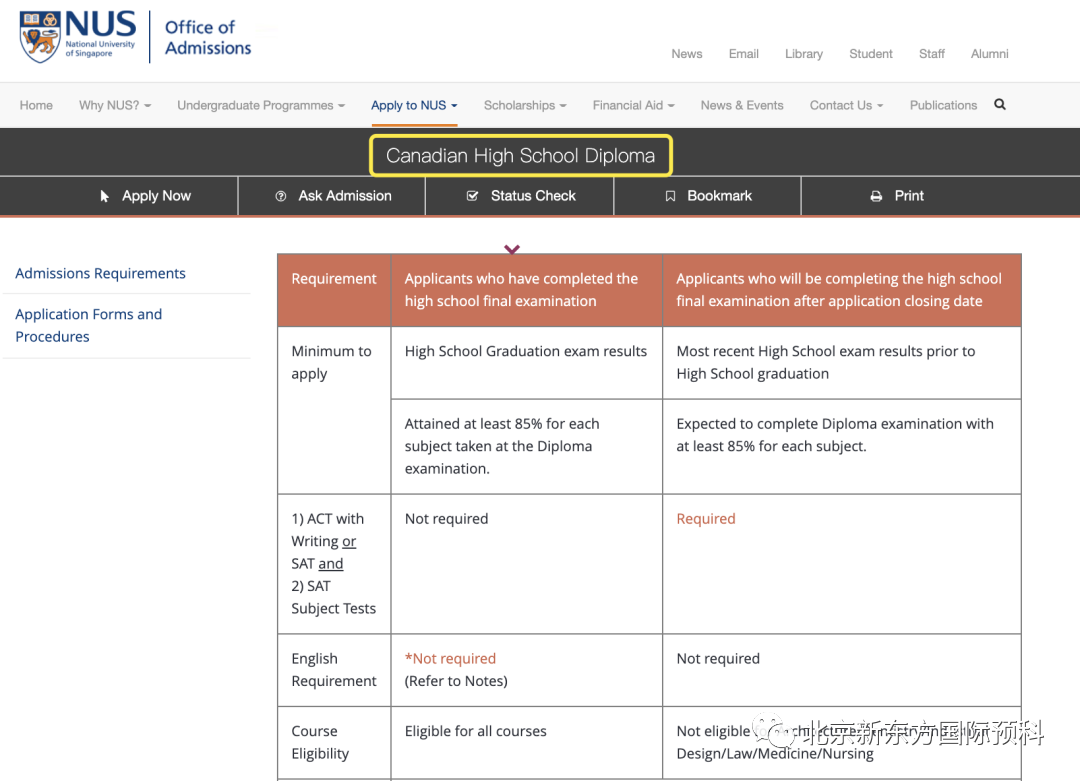Open the Financial Aid dropdown

(633, 105)
